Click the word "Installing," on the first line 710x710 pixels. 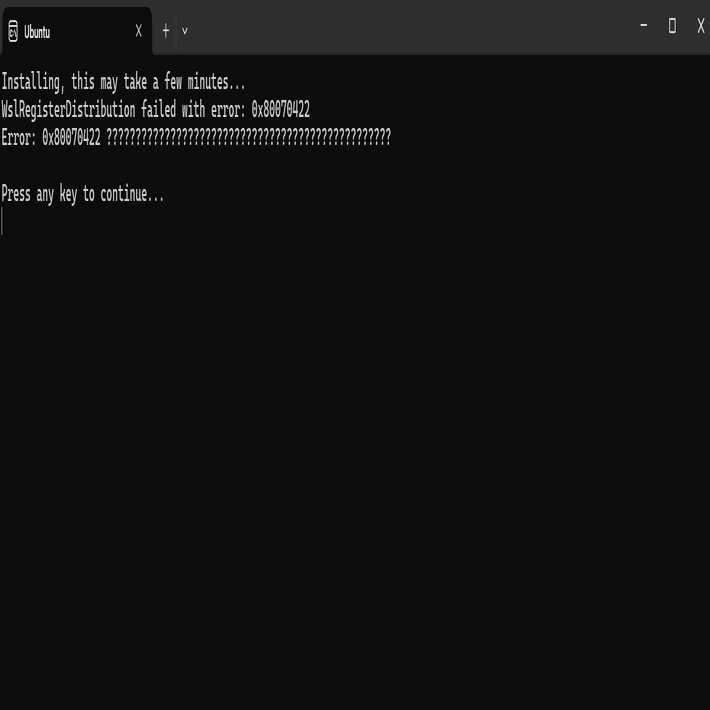click(33, 82)
